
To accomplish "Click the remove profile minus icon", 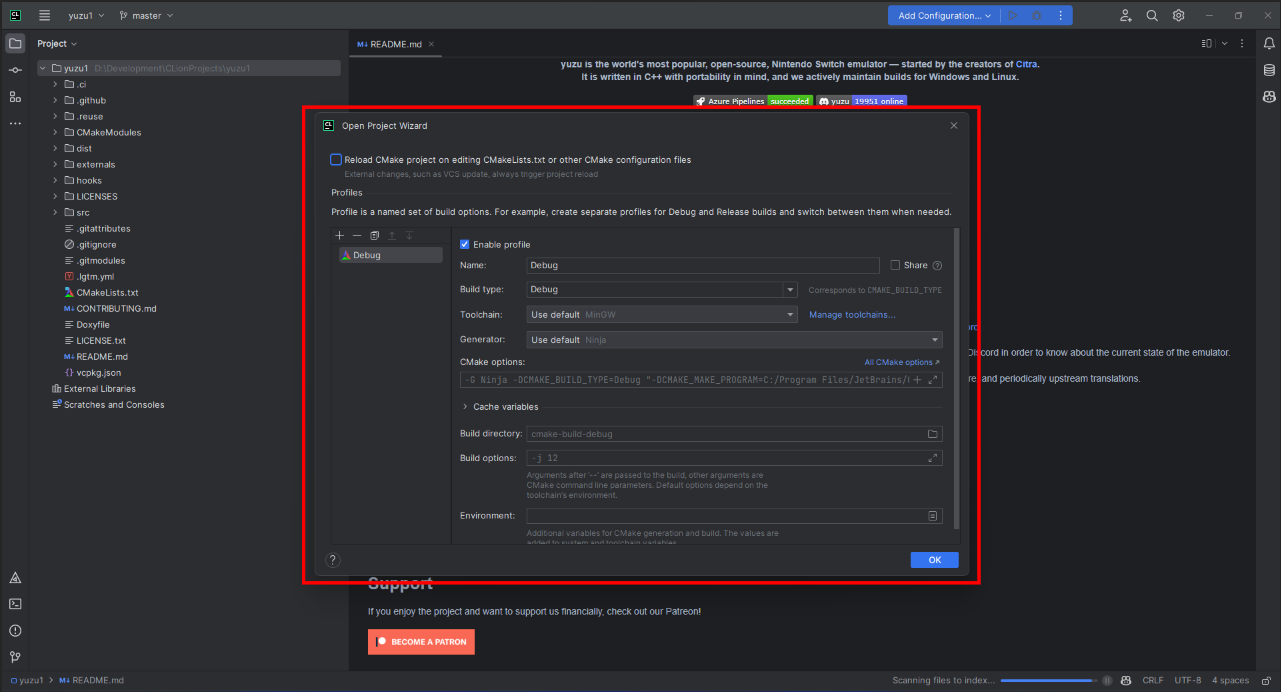I will 357,235.
